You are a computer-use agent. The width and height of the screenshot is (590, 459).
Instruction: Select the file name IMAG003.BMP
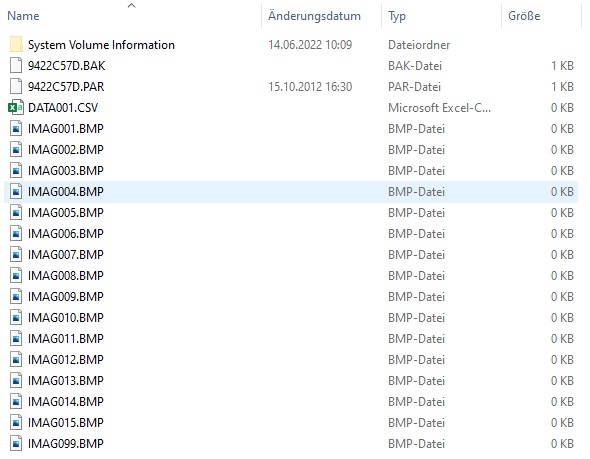(66, 171)
